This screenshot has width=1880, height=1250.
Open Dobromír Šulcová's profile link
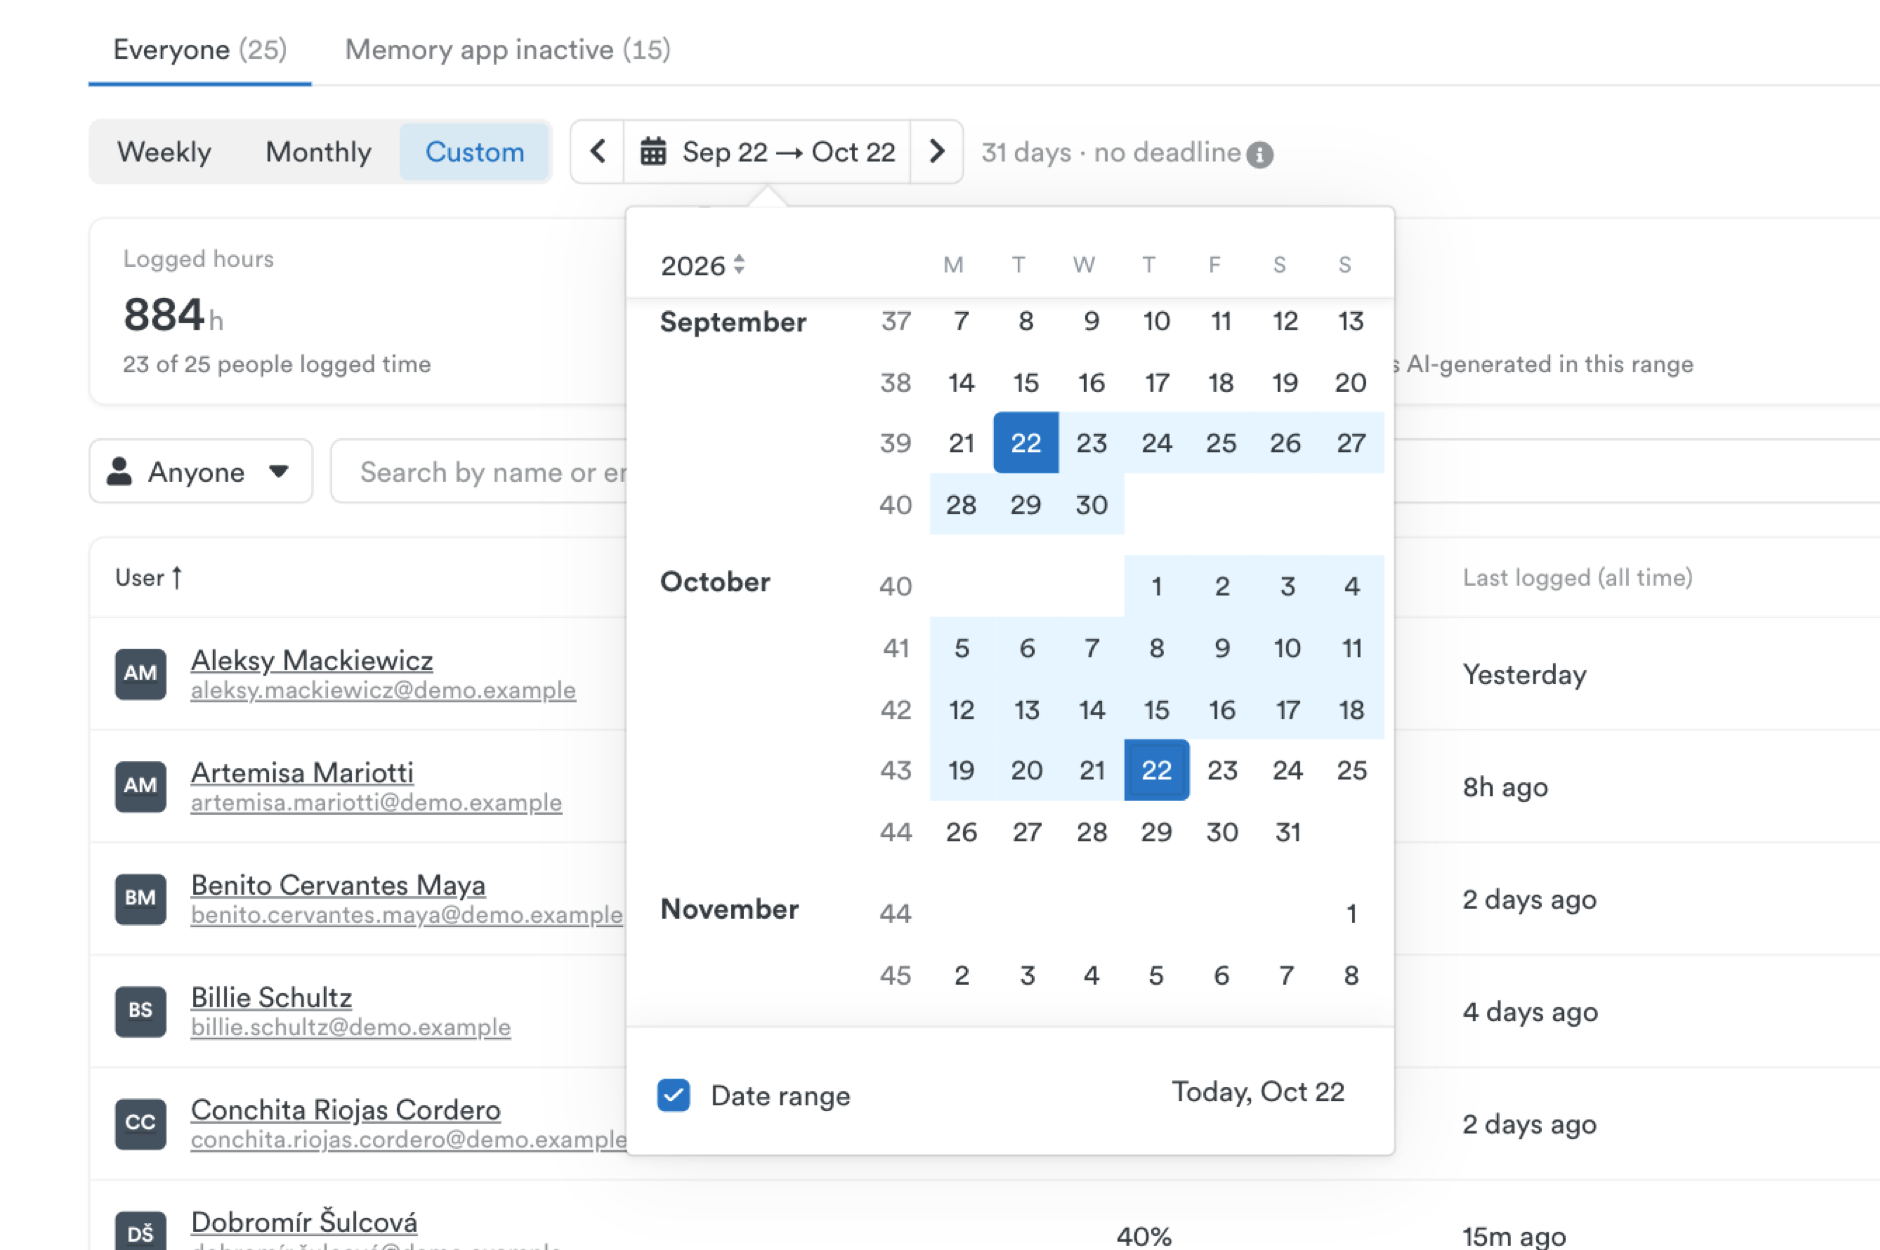(304, 1222)
